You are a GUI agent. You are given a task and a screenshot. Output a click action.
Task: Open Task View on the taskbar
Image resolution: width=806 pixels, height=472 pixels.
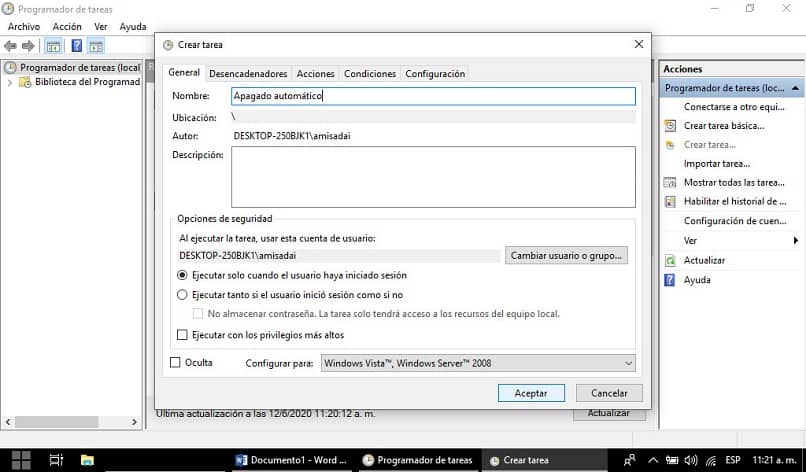click(x=56, y=460)
